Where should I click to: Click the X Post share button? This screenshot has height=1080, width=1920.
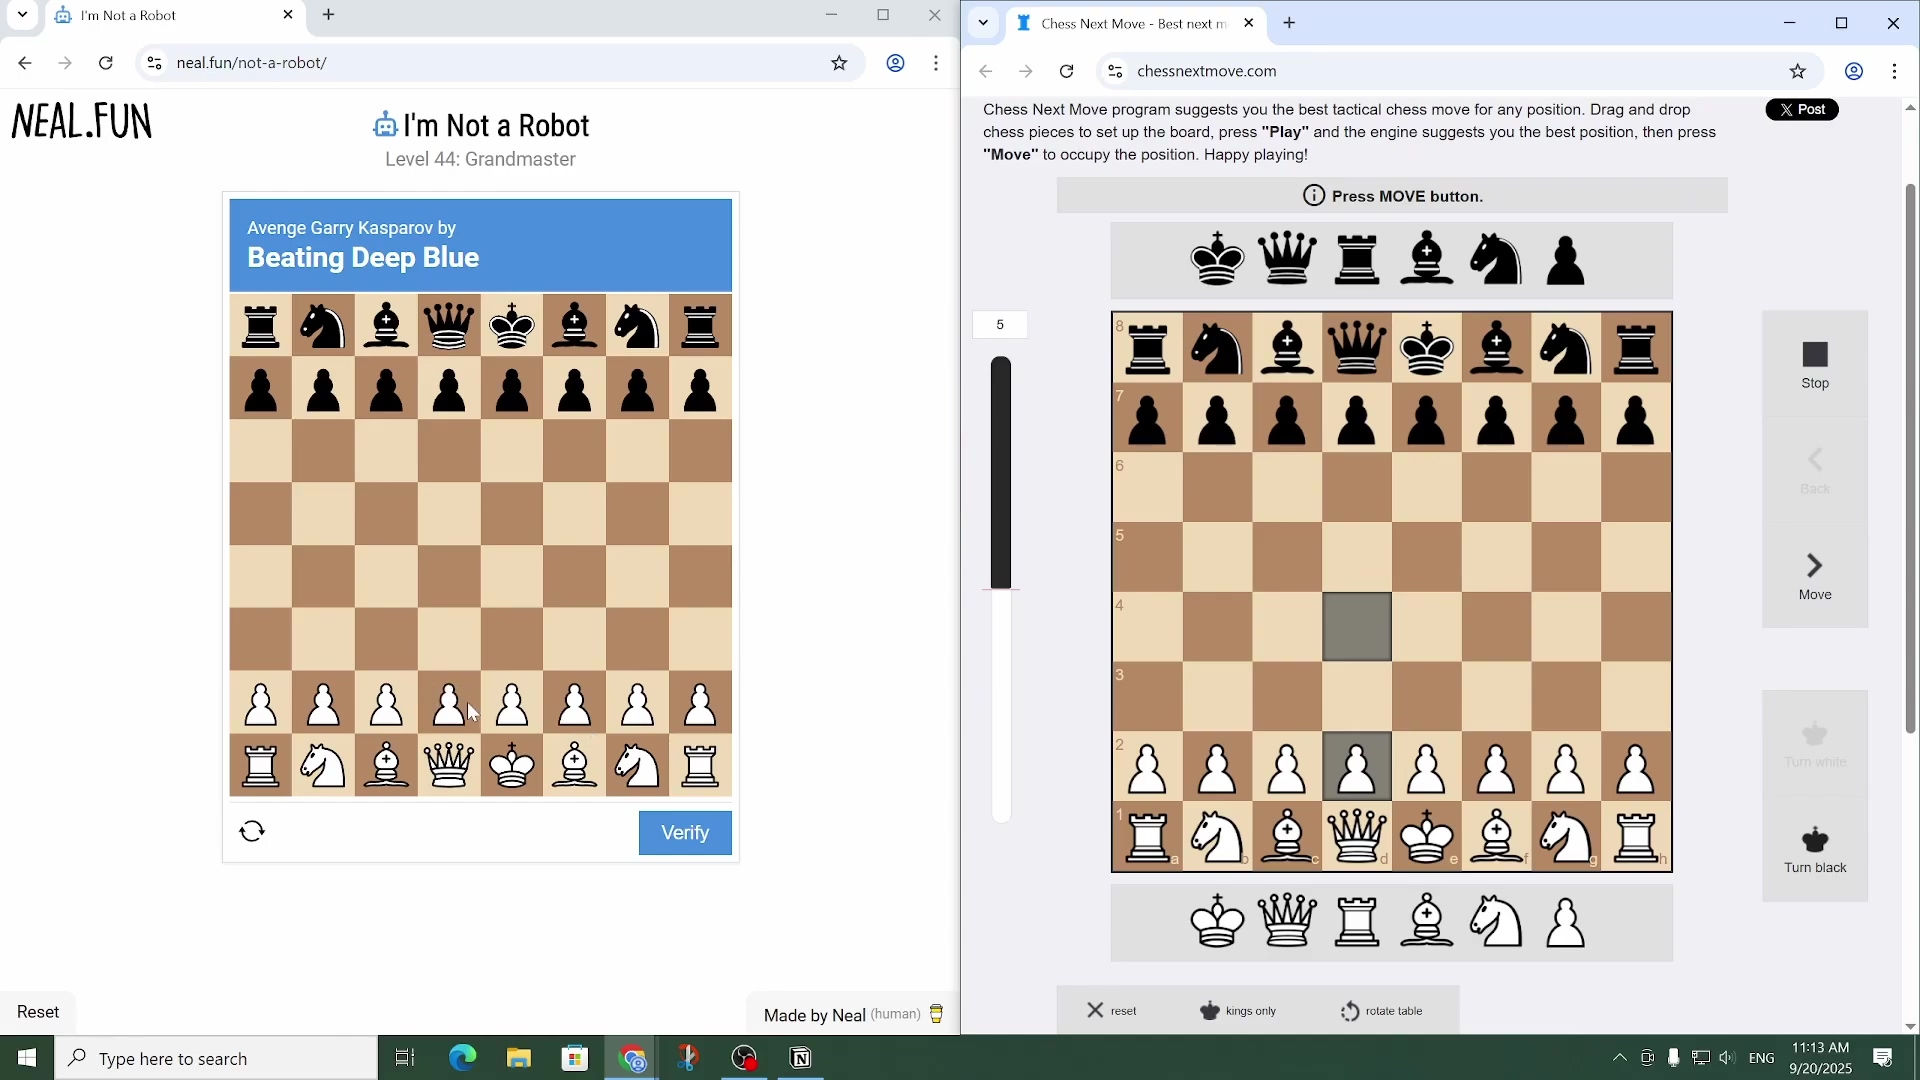(x=1802, y=110)
